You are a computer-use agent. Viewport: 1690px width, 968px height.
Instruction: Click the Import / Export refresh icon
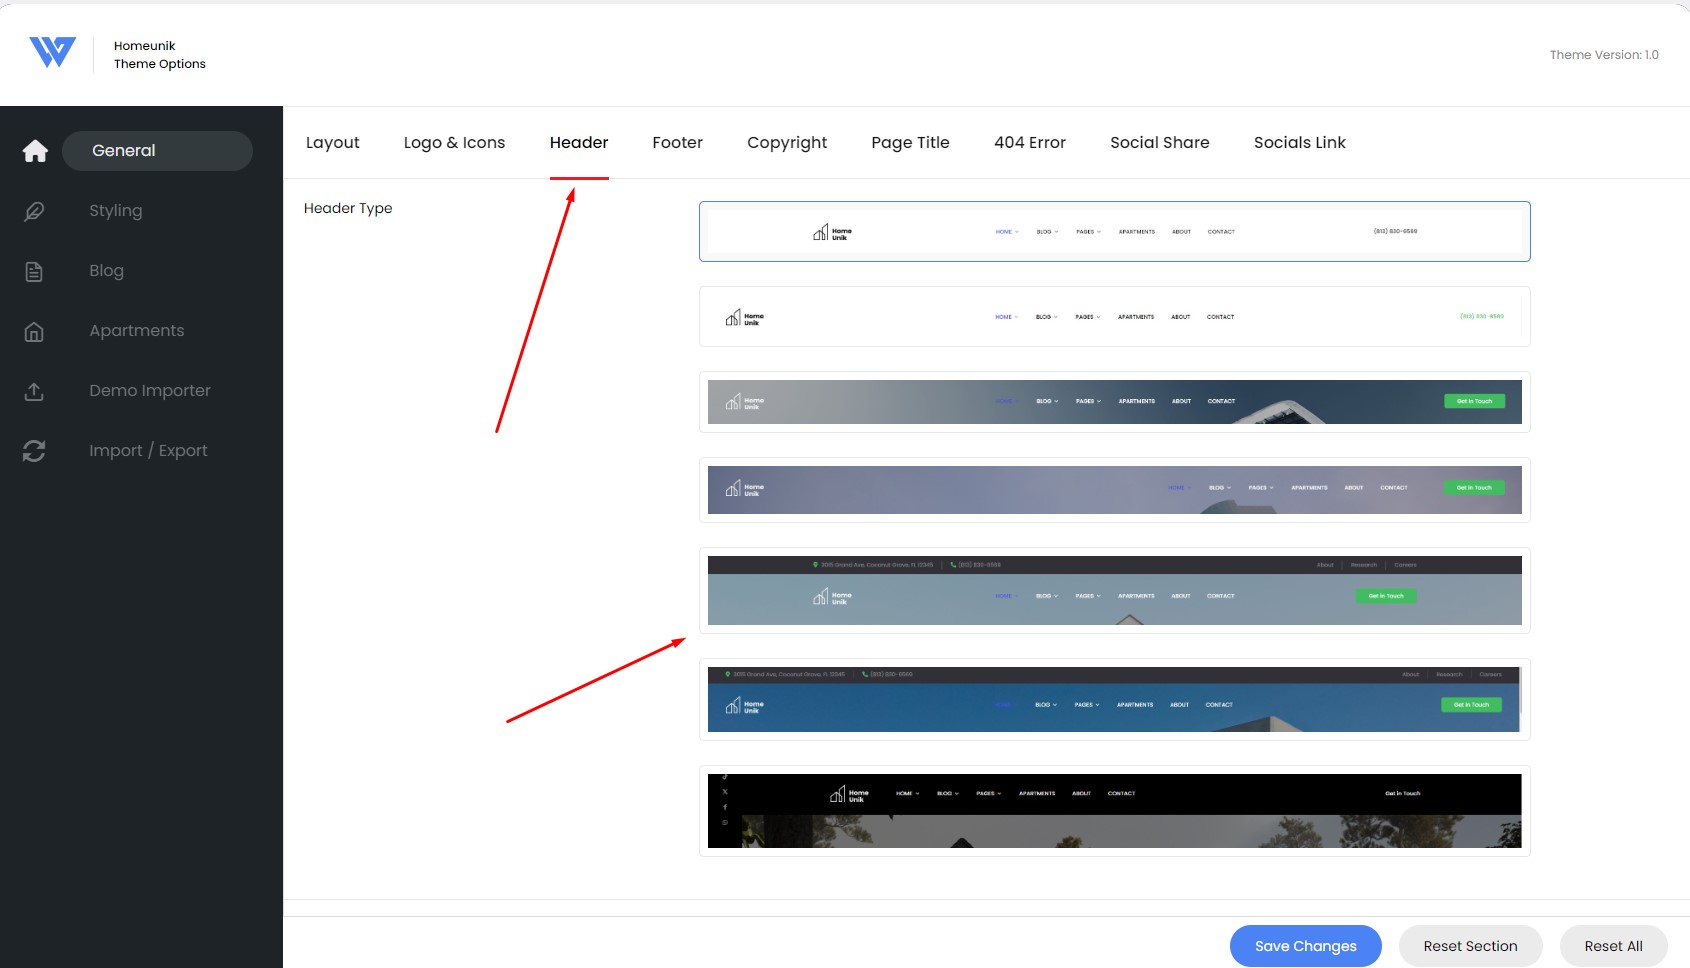tap(34, 451)
